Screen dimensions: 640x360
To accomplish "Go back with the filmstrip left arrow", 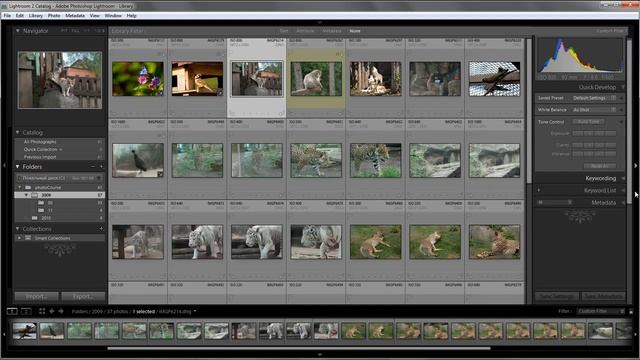I will click(x=52, y=311).
